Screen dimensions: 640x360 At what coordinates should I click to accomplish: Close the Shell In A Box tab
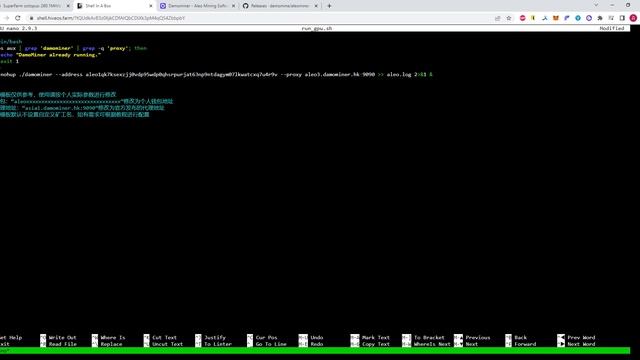tap(151, 6)
